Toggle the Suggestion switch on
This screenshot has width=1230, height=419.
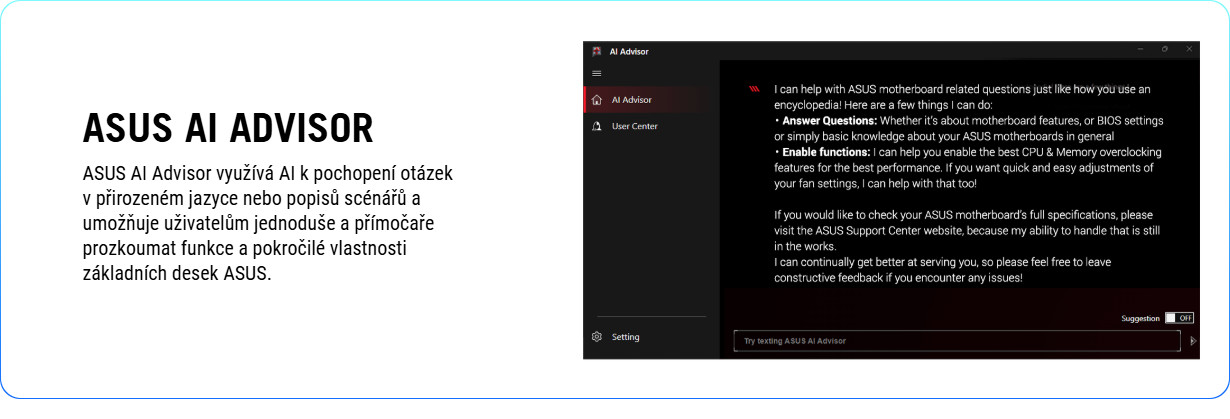pyautogui.click(x=1180, y=318)
